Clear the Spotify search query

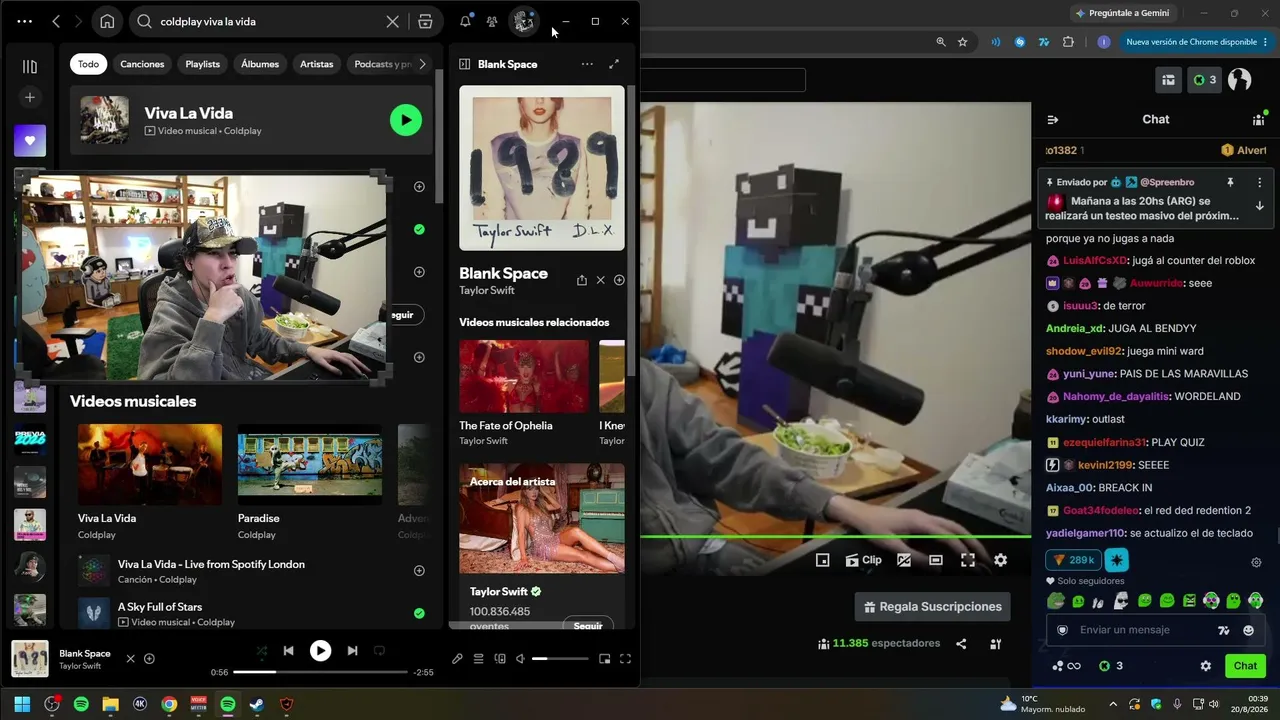(x=393, y=21)
